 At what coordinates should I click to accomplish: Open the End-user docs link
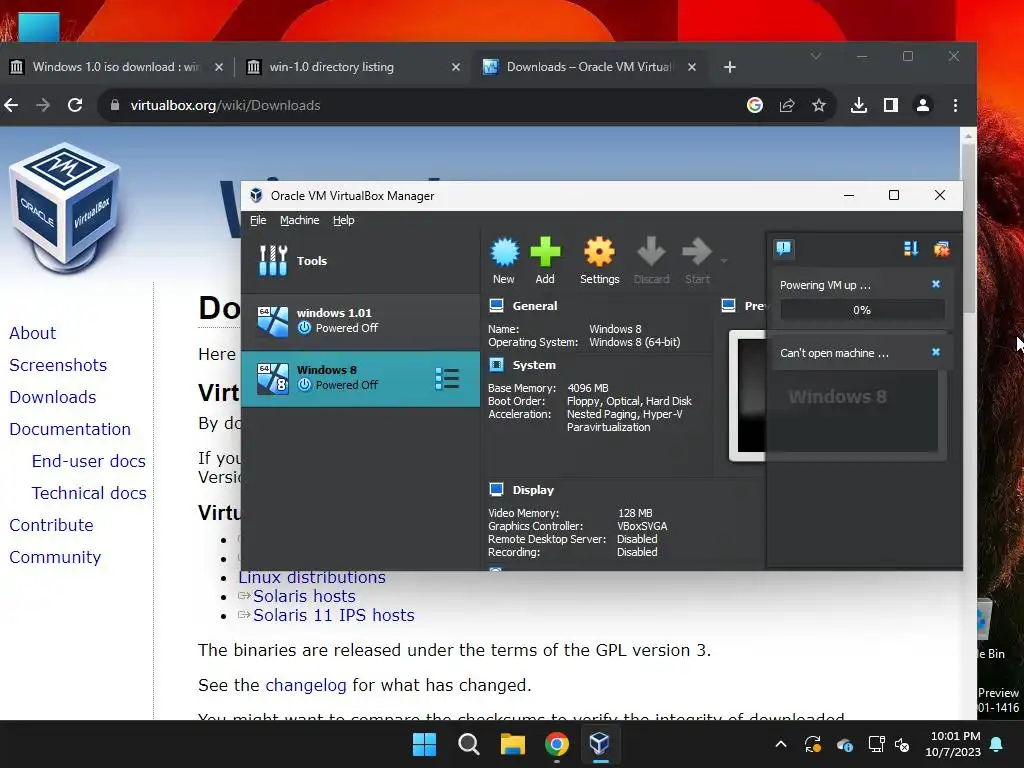pyautogui.click(x=89, y=461)
